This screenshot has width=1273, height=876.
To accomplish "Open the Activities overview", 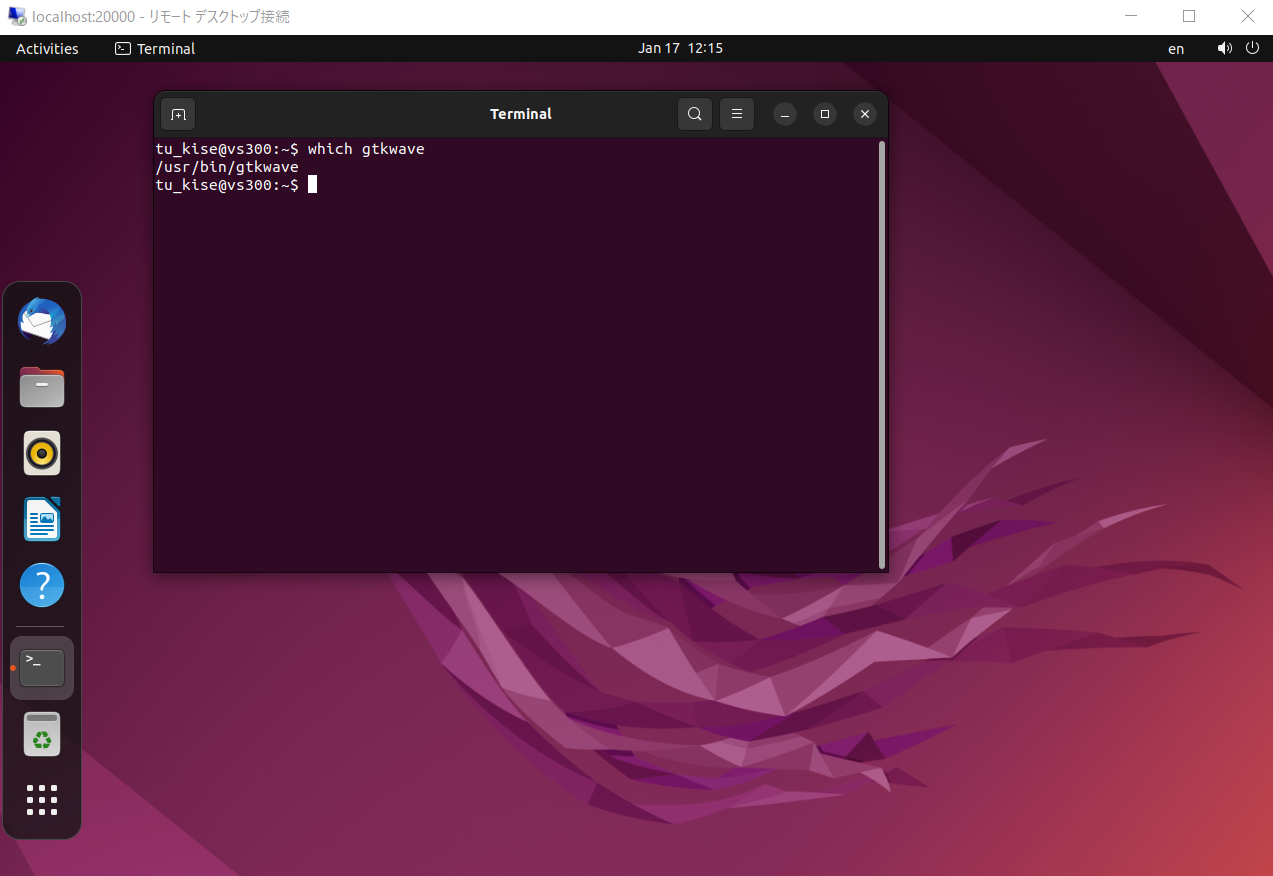I will click(47, 49).
